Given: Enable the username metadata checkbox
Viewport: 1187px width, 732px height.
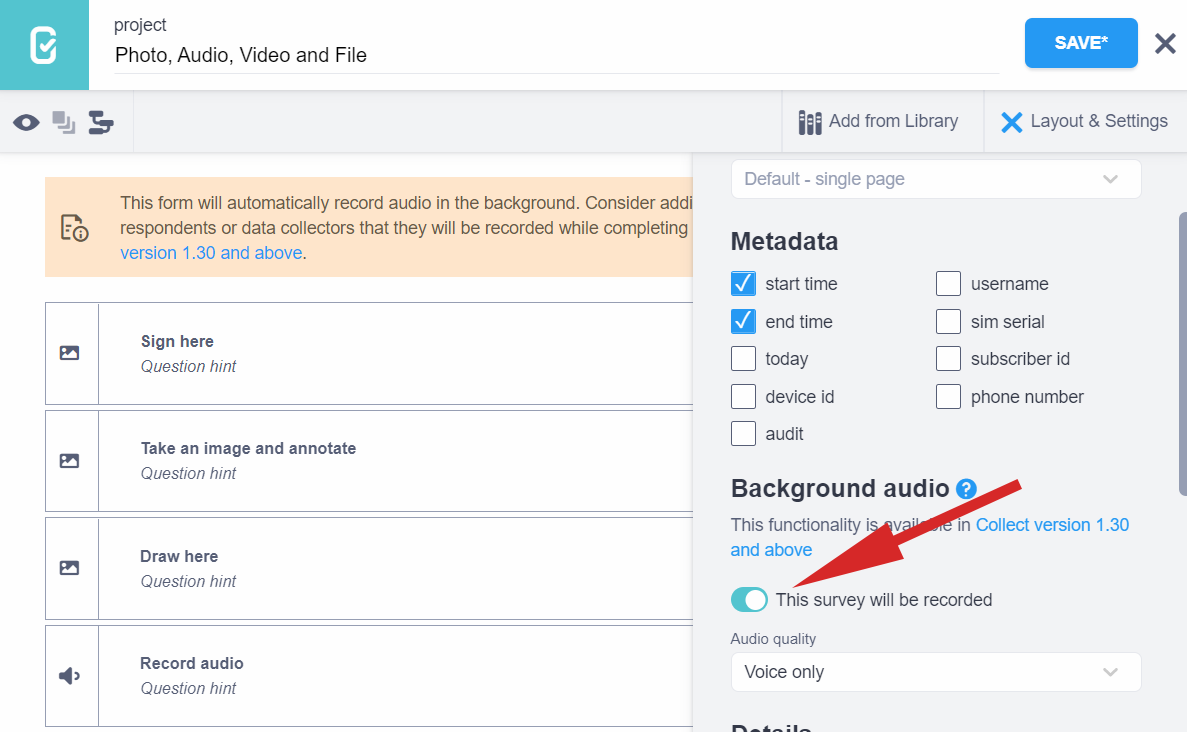Looking at the screenshot, I should coord(948,284).
